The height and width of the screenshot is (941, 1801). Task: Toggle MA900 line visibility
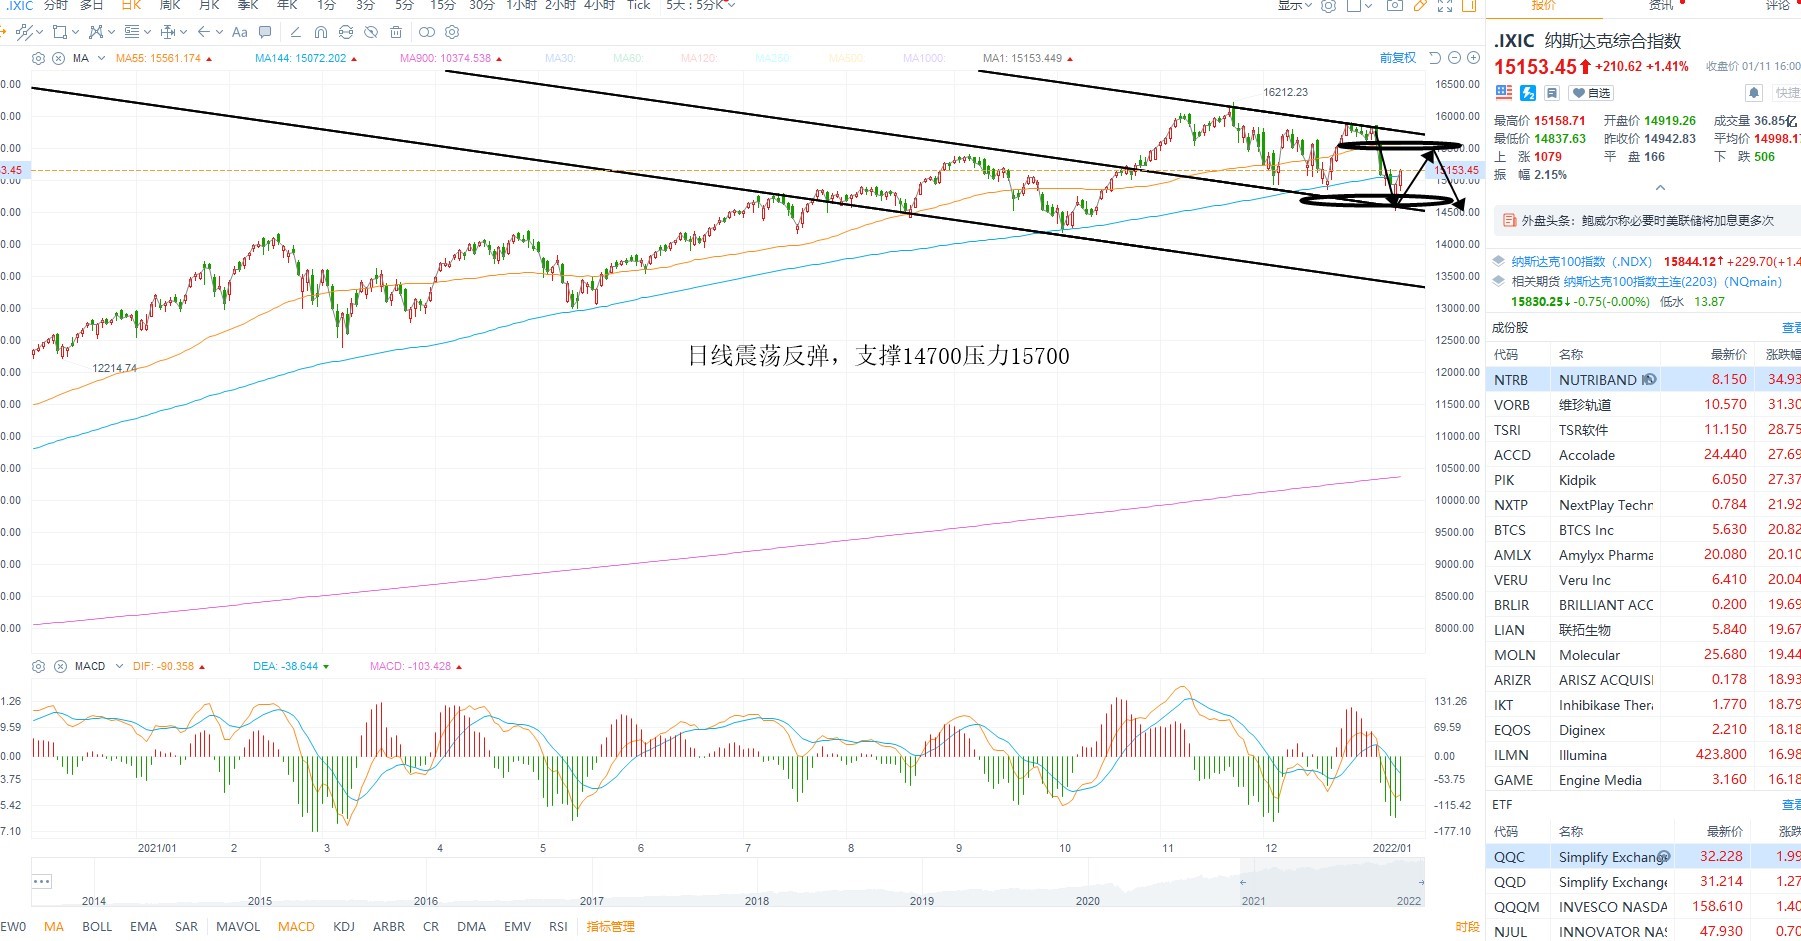coord(451,58)
